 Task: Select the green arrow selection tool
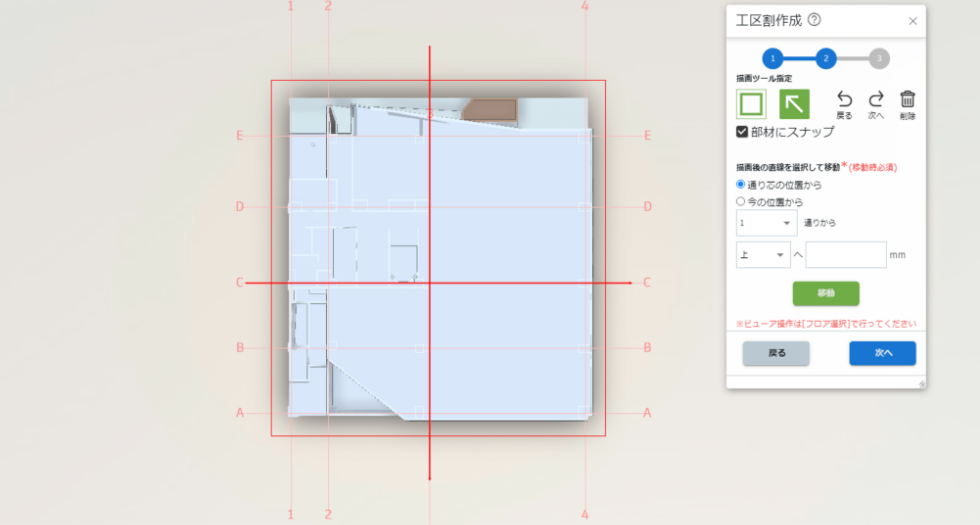point(794,104)
